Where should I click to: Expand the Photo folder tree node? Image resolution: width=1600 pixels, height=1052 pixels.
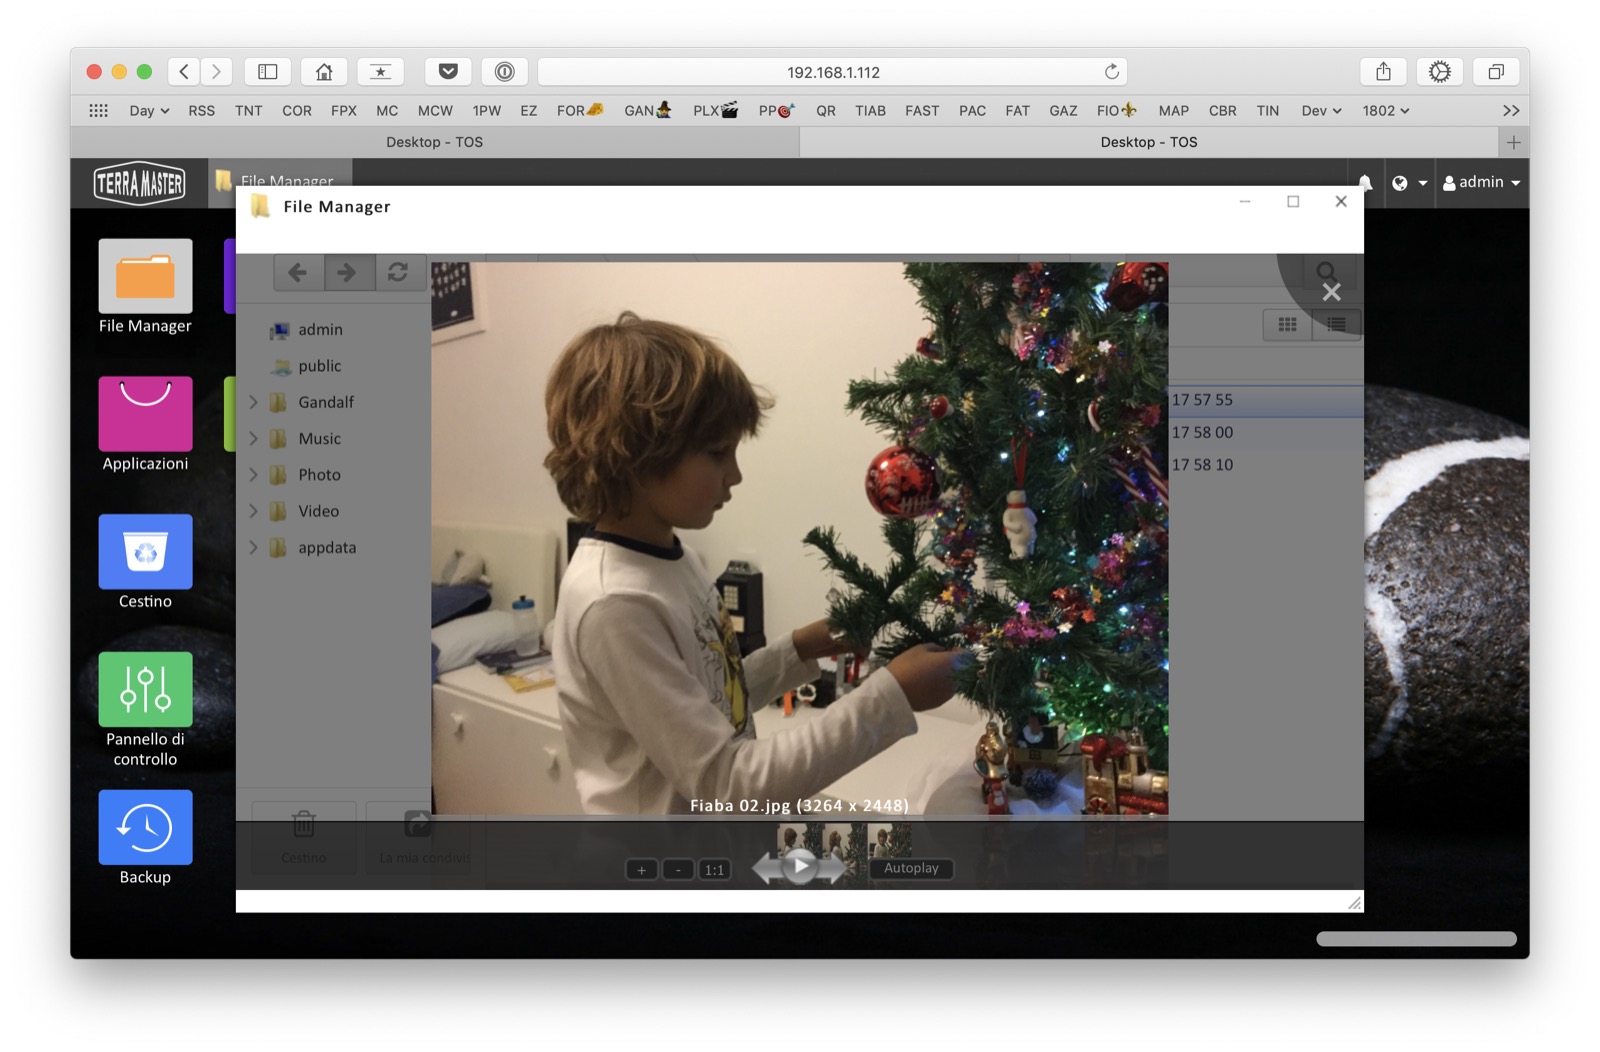(254, 475)
